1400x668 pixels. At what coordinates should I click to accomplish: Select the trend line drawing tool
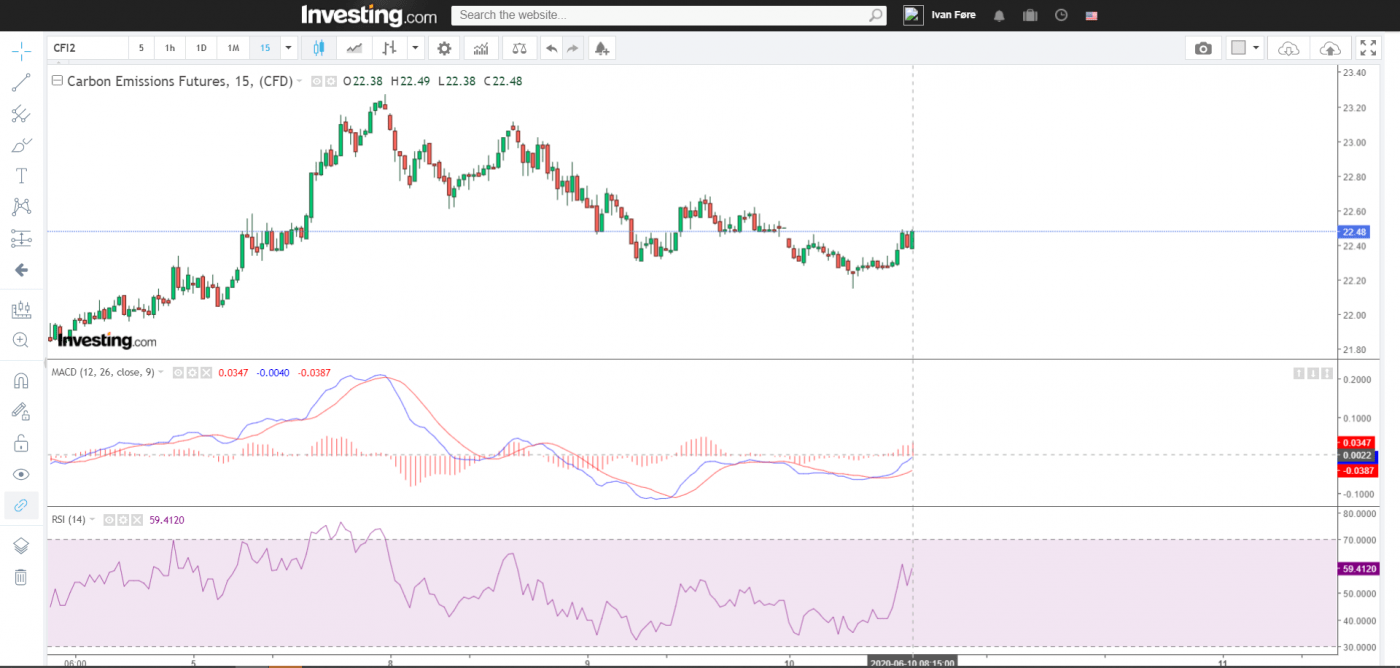pos(21,83)
